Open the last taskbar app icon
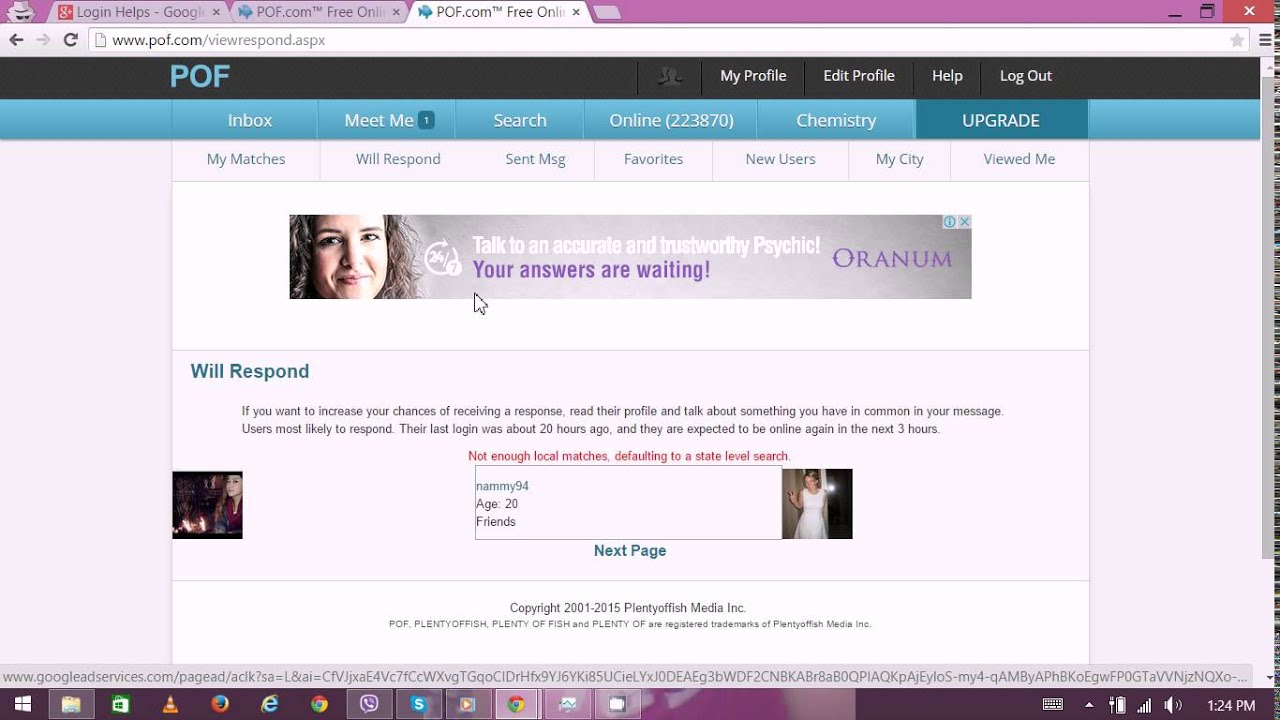 pos(617,704)
